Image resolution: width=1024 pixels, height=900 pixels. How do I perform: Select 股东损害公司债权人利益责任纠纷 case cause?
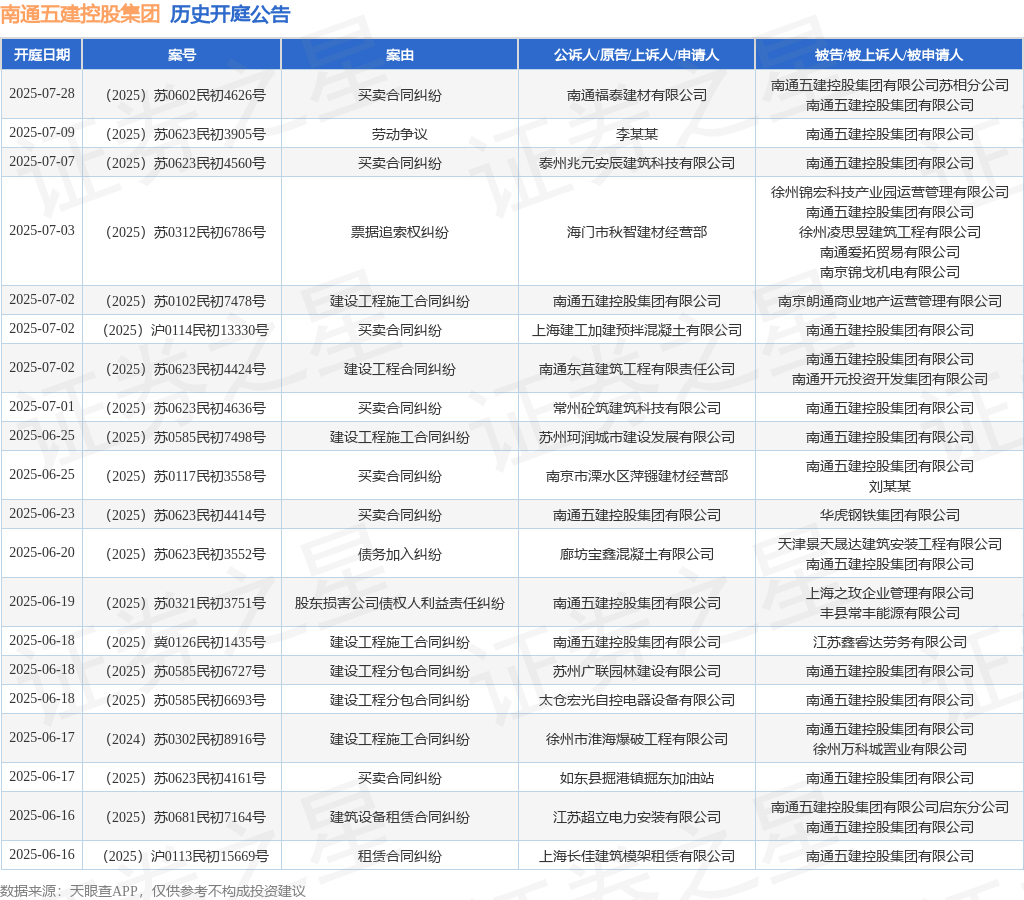pos(400,603)
